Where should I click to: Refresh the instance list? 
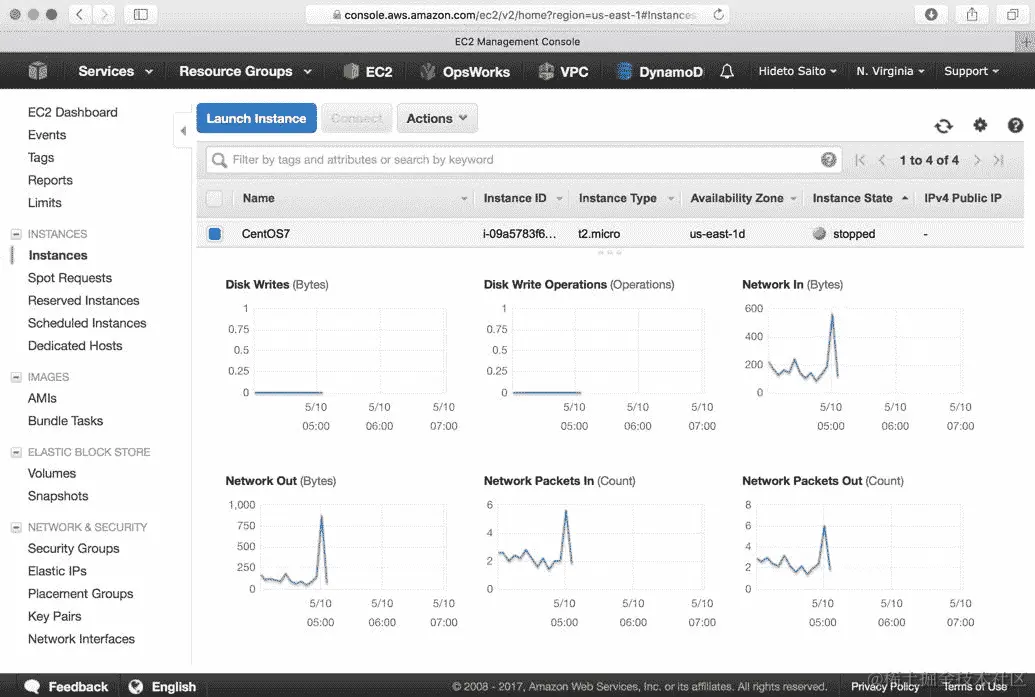click(x=943, y=125)
